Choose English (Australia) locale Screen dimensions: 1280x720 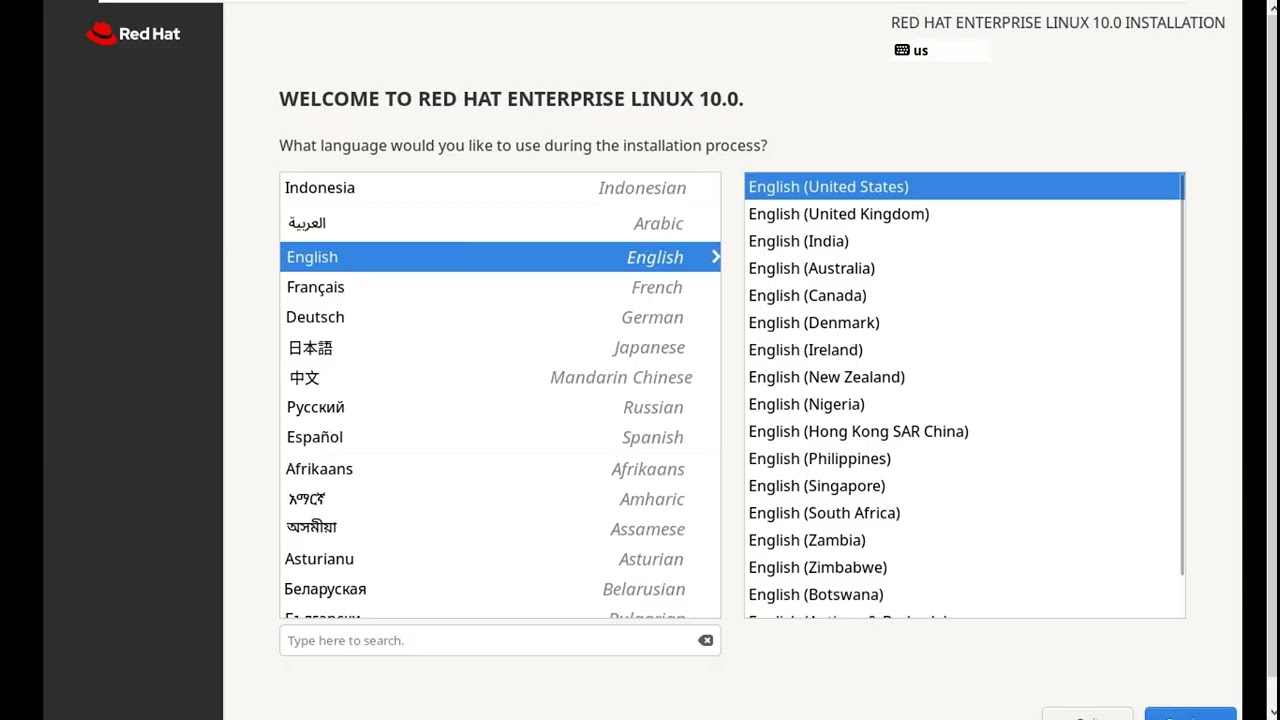tap(963, 268)
